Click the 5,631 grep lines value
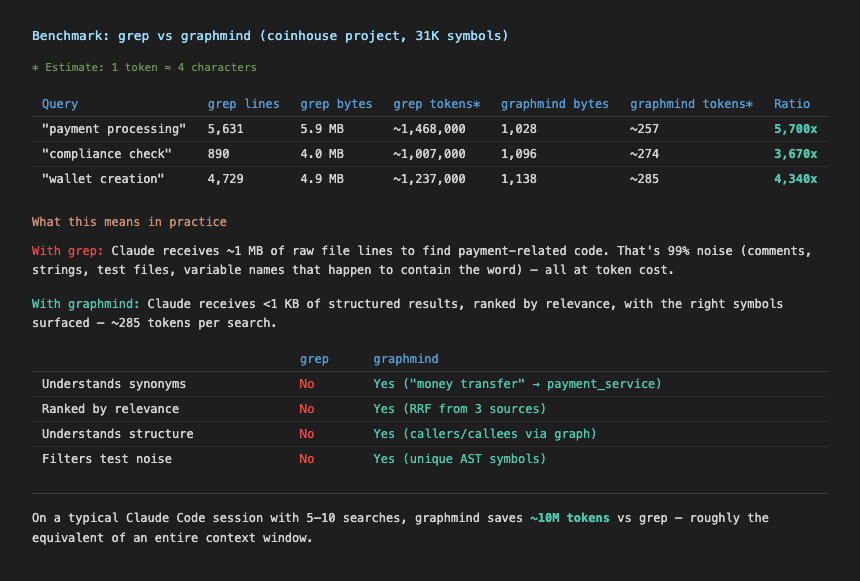The image size is (860, 581). pyautogui.click(x=225, y=129)
